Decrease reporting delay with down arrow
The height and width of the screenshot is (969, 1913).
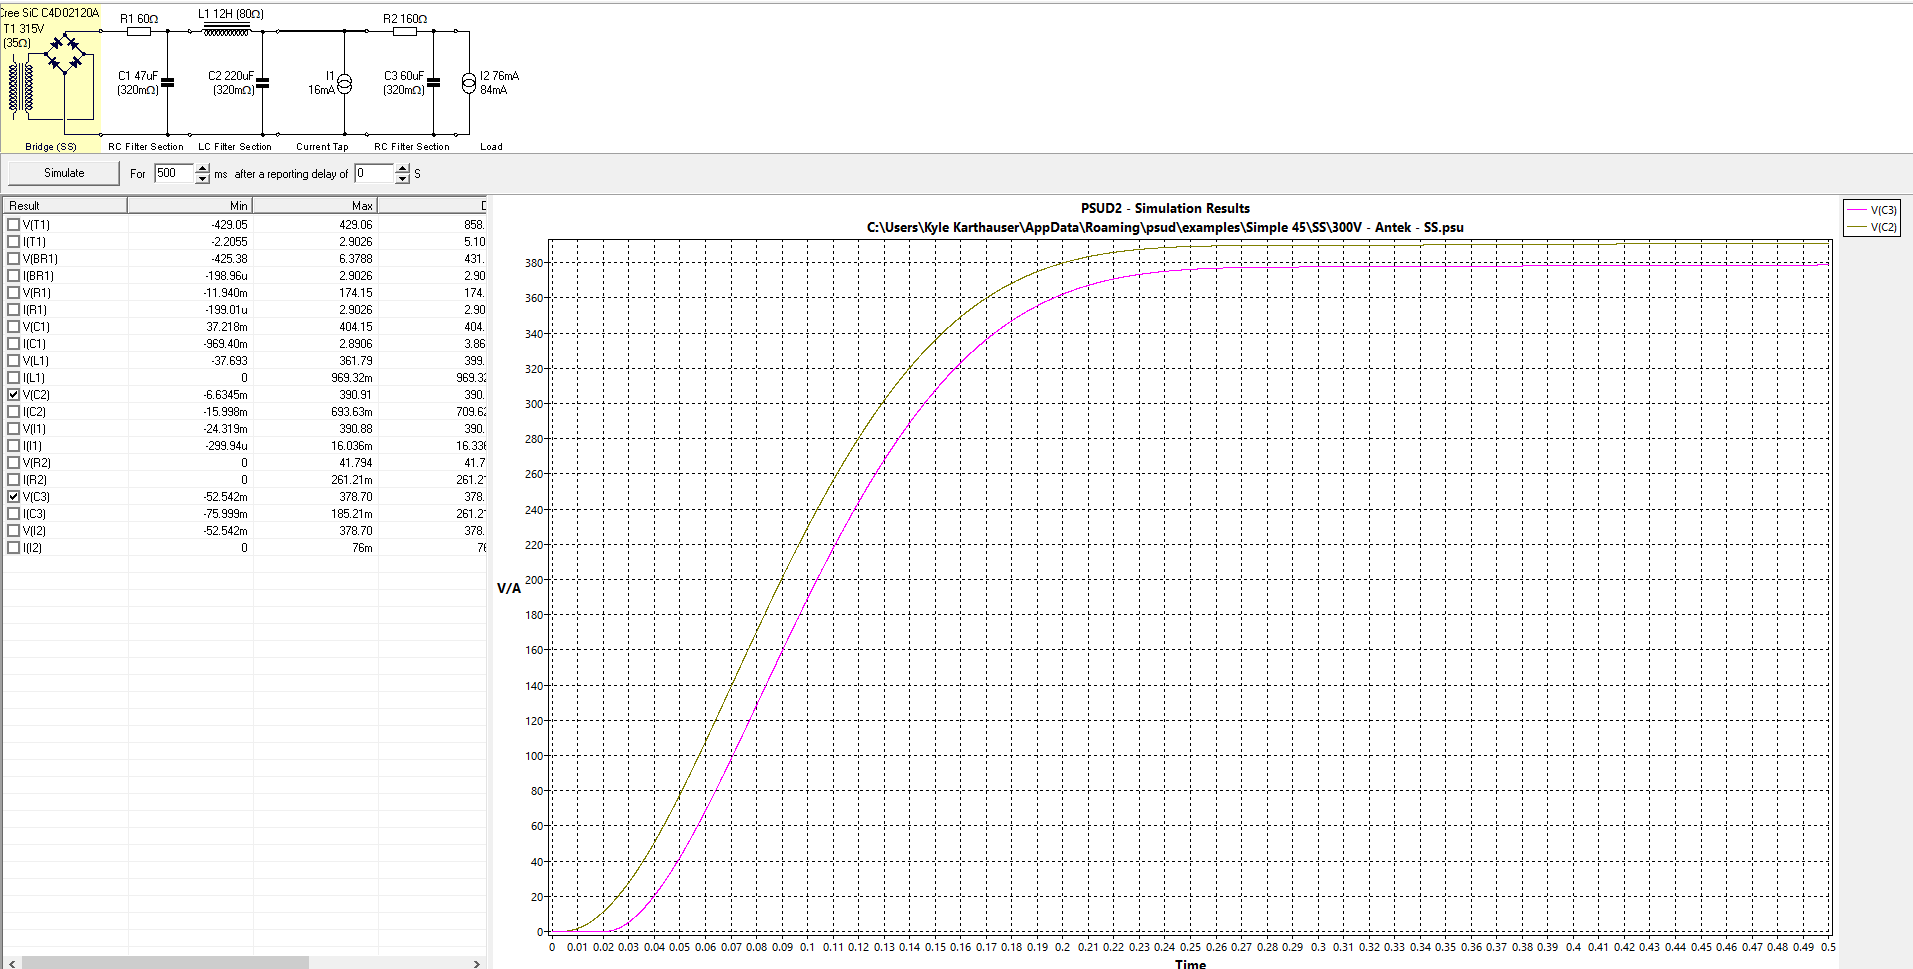403,179
